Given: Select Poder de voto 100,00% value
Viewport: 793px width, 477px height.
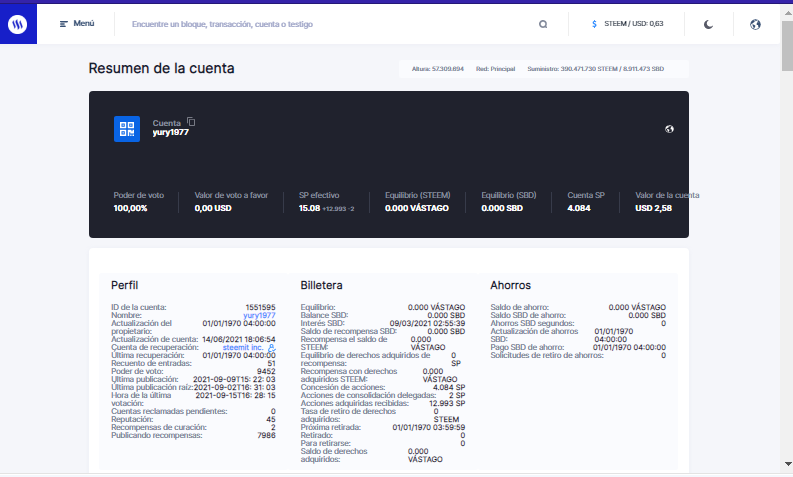Looking at the screenshot, I should (130, 208).
